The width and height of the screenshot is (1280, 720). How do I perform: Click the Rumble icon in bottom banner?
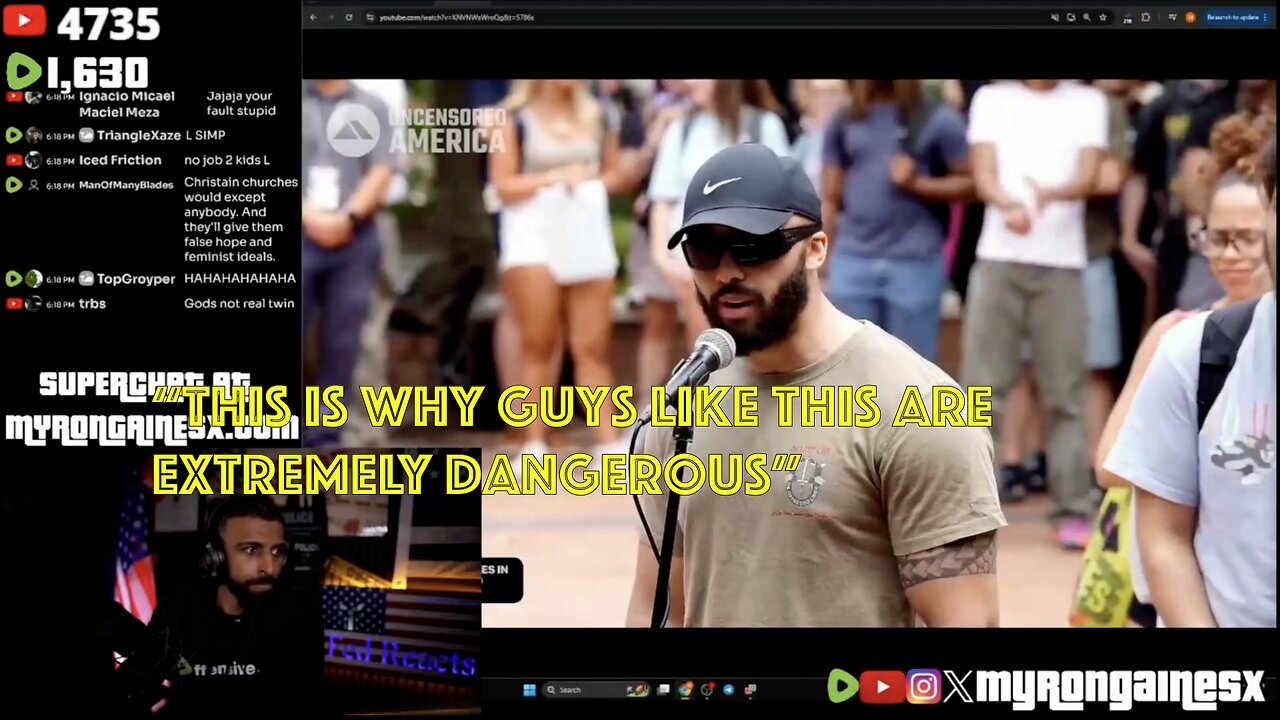(x=844, y=686)
